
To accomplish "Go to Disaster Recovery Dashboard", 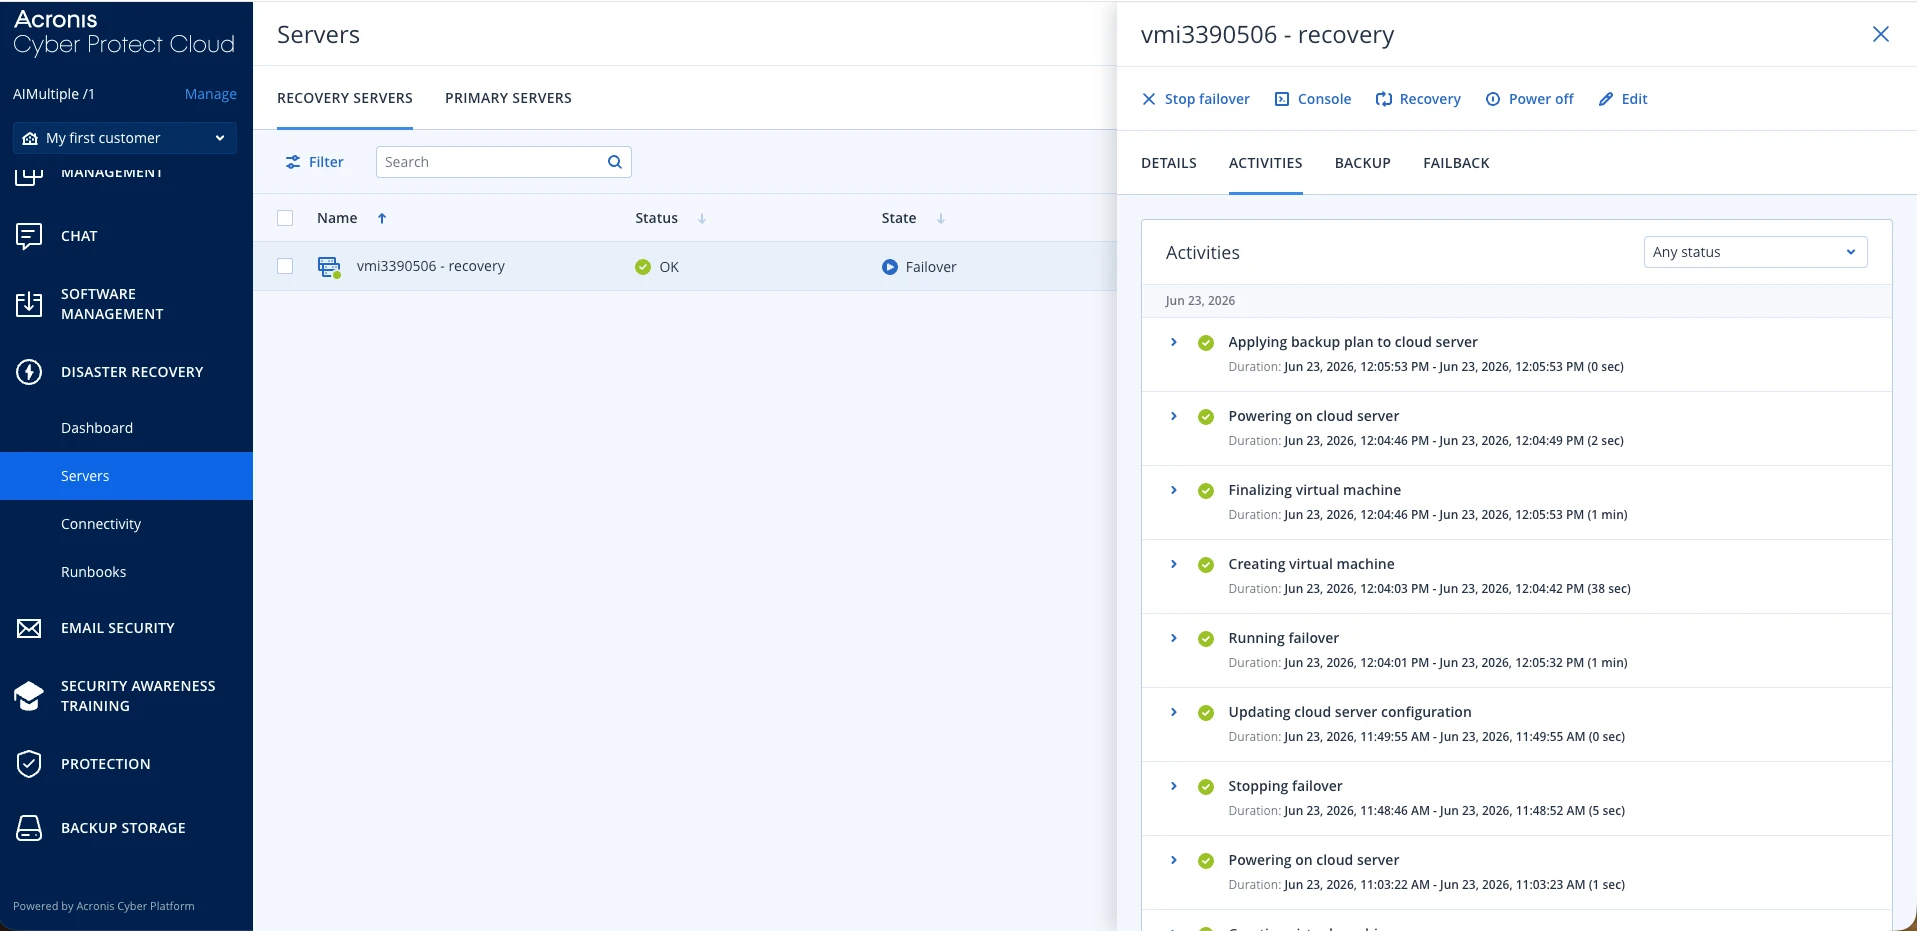I will [x=97, y=428].
